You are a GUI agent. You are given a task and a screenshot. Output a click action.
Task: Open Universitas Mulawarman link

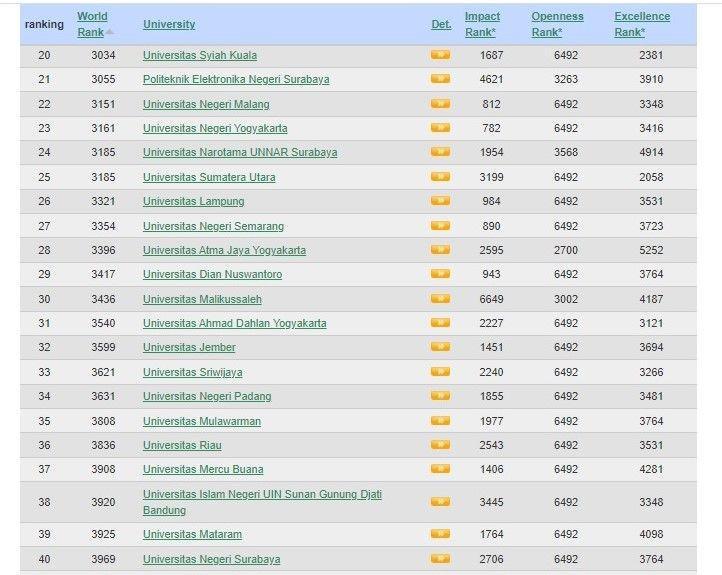click(202, 421)
